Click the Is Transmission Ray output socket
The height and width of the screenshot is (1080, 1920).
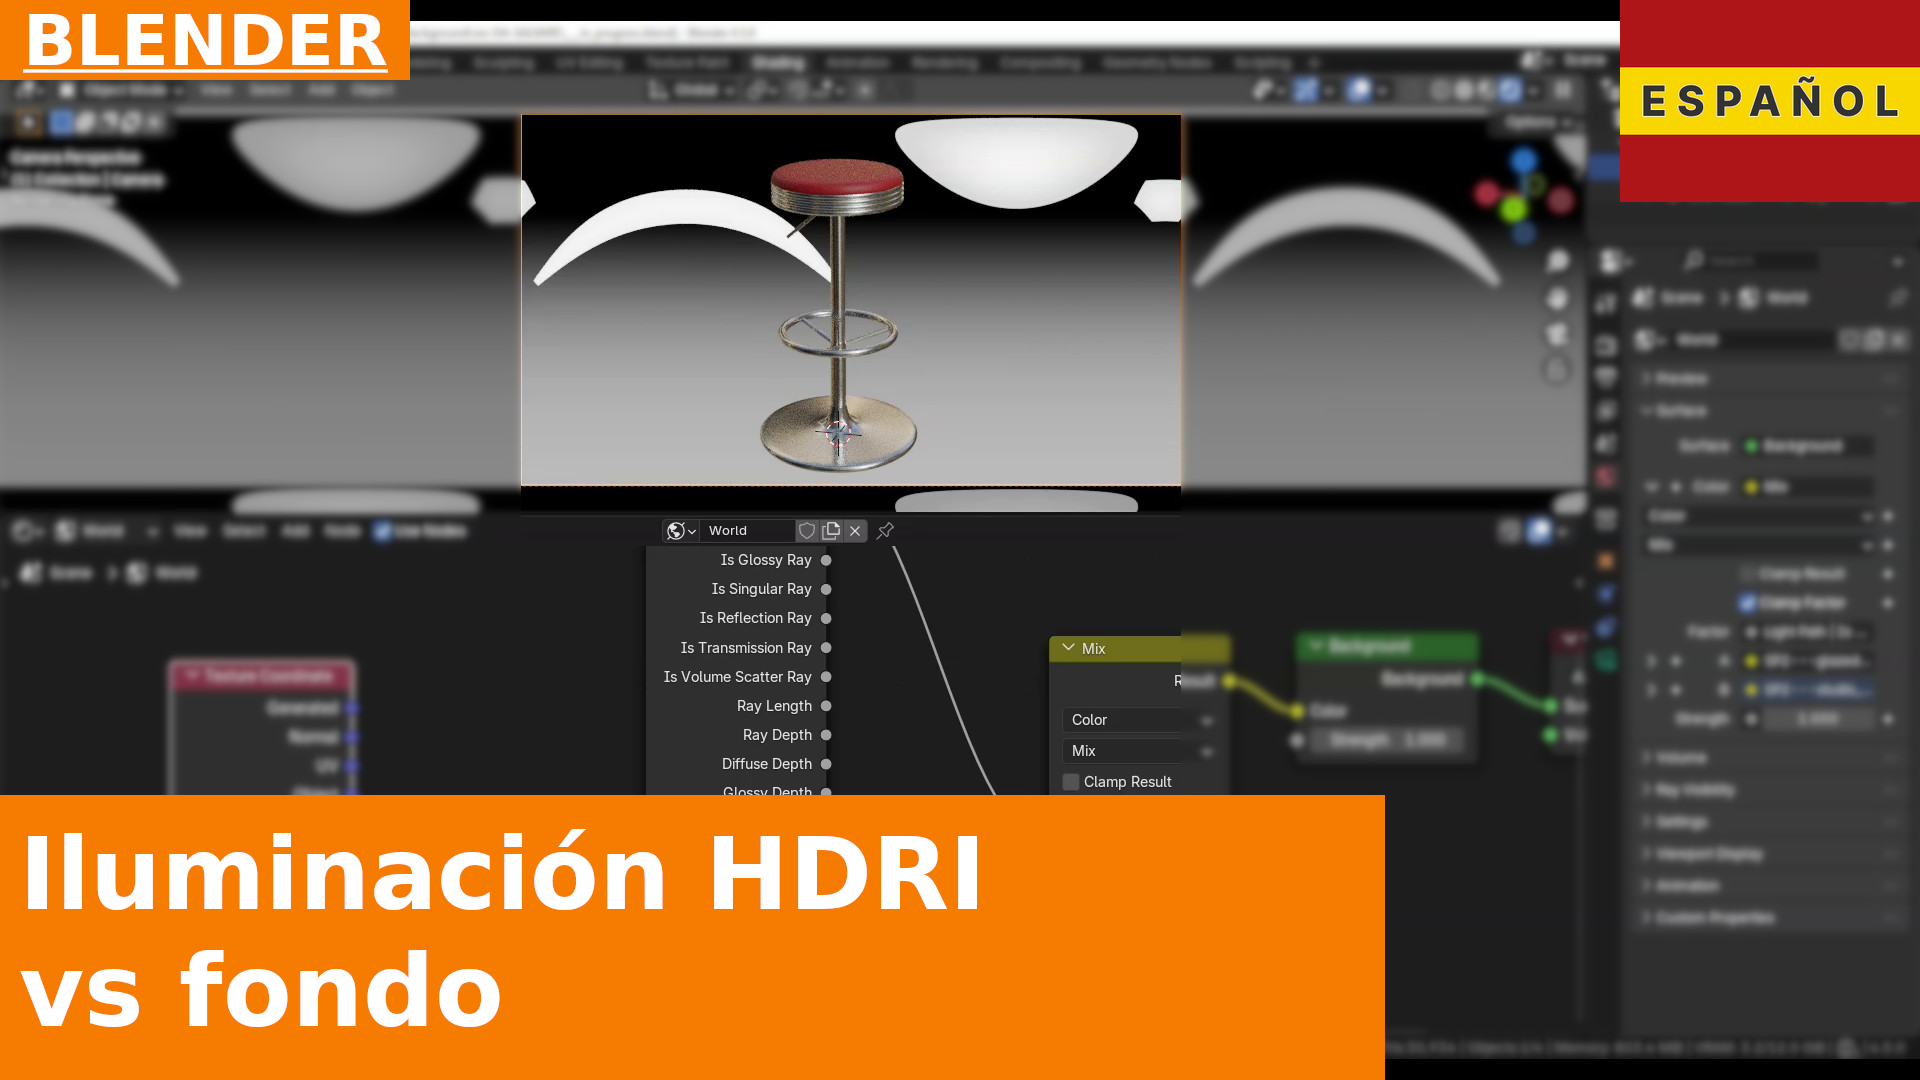tap(826, 648)
